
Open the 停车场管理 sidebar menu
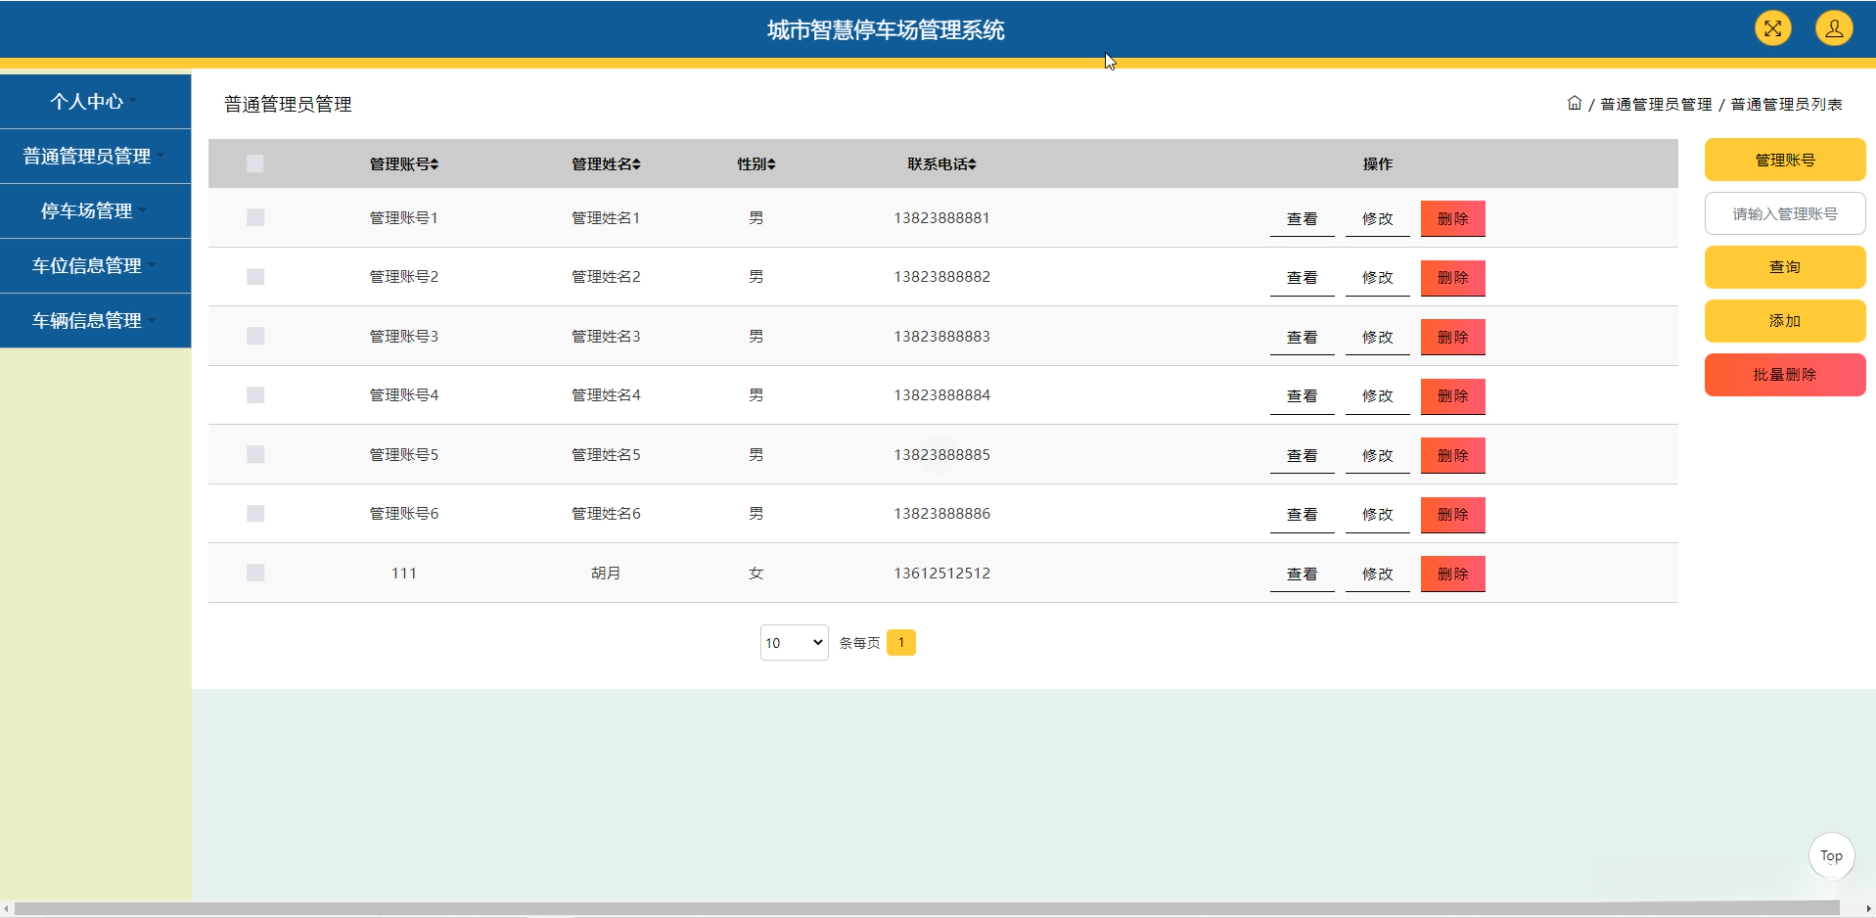pos(95,211)
